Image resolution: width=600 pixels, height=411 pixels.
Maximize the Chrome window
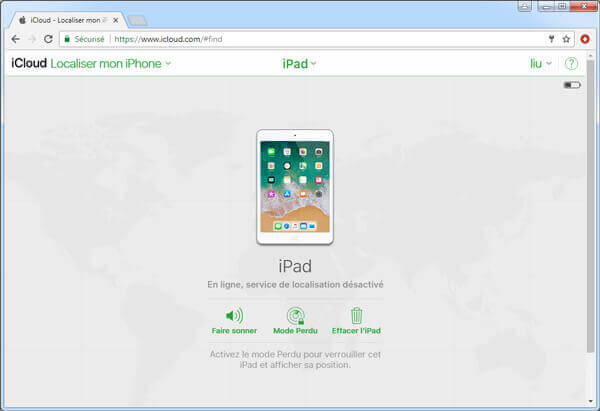click(x=562, y=6)
